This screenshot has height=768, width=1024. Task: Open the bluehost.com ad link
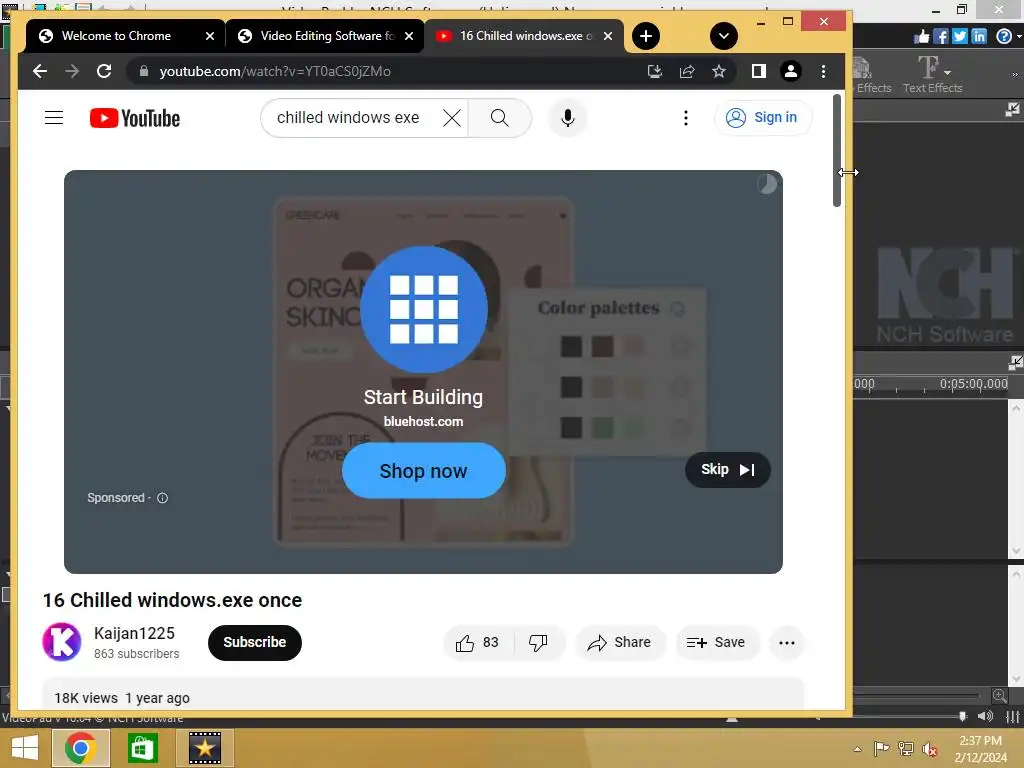(423, 422)
